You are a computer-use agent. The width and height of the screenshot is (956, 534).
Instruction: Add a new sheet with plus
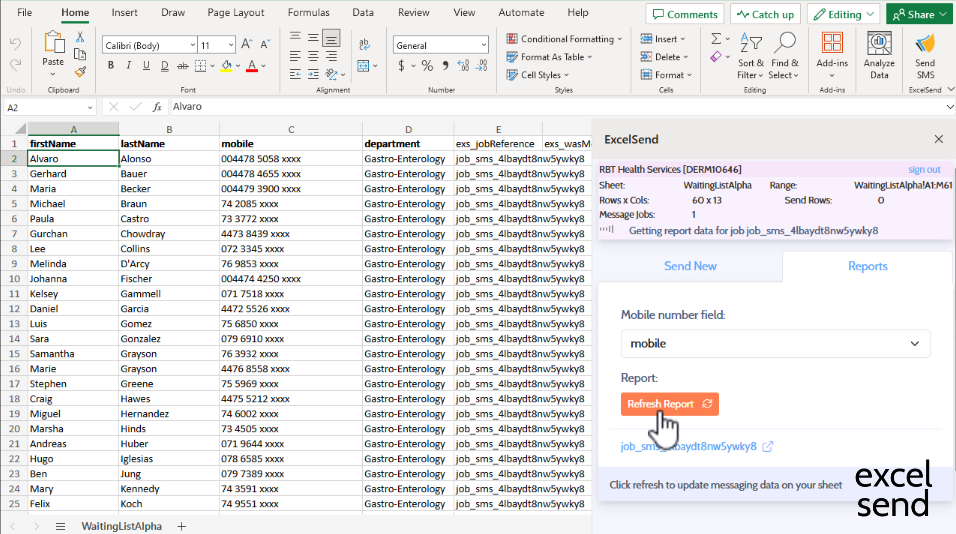181,526
